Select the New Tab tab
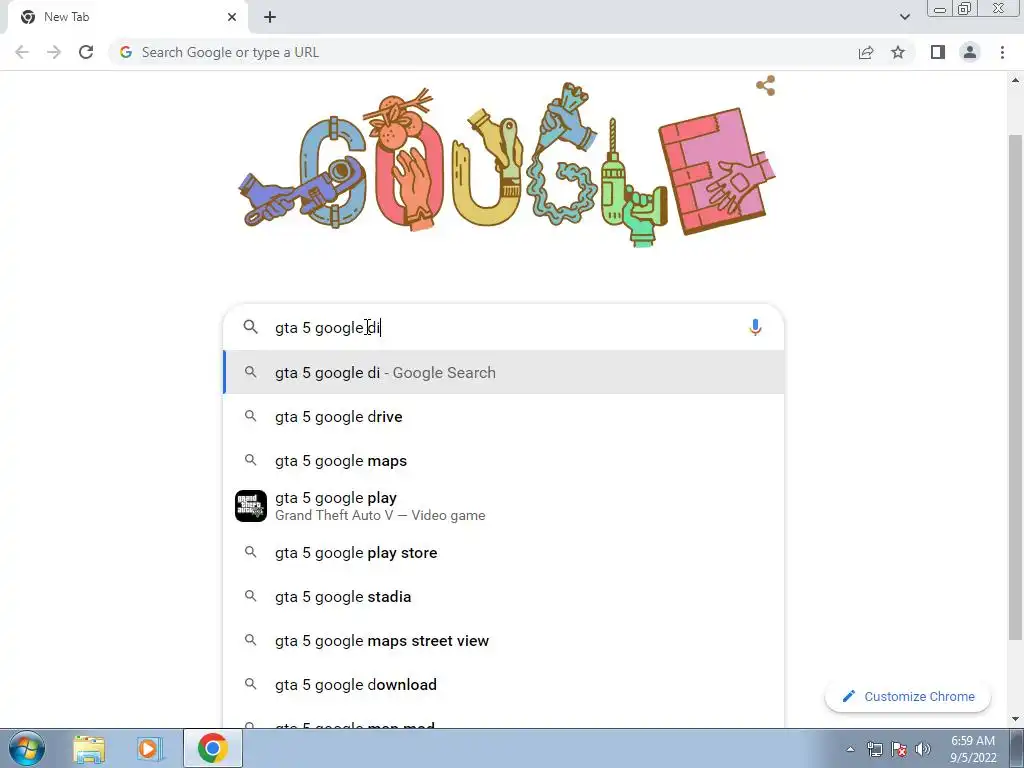 point(128,17)
